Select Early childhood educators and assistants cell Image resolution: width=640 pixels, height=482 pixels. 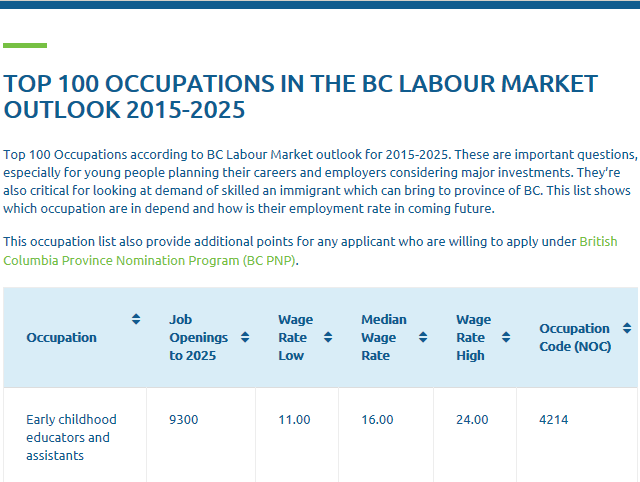coord(75,435)
